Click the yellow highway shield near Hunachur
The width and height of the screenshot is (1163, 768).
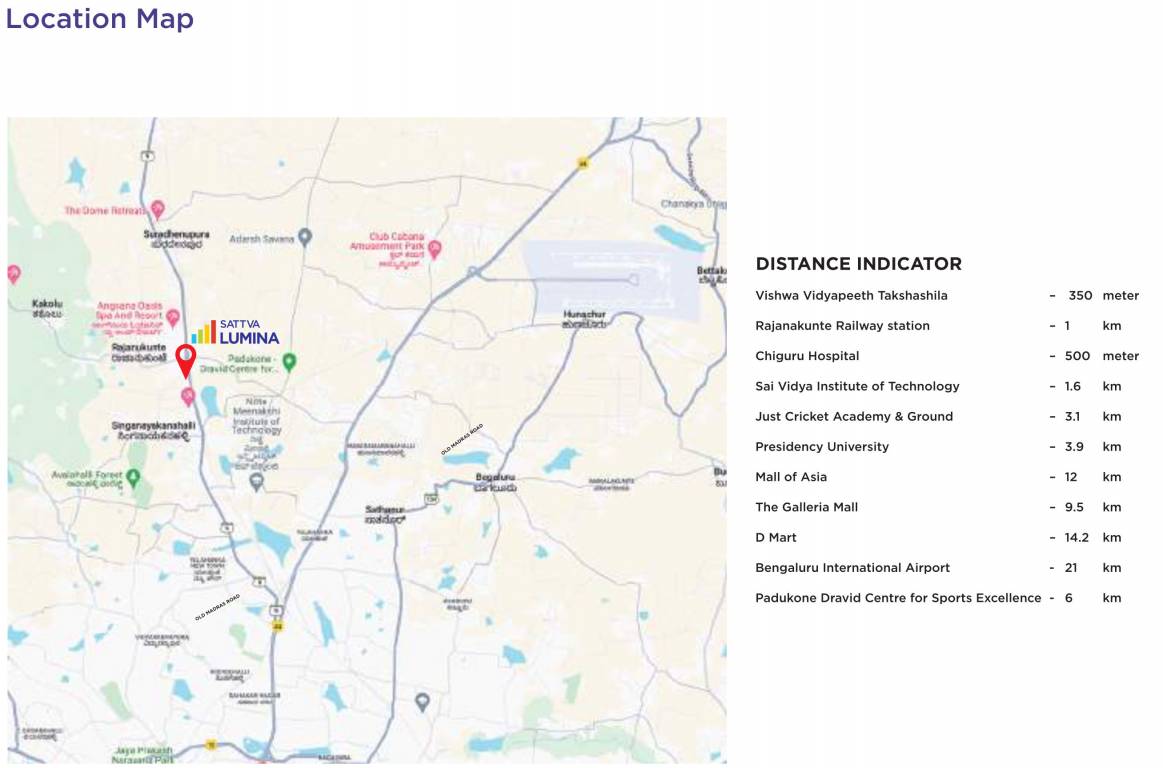[583, 164]
